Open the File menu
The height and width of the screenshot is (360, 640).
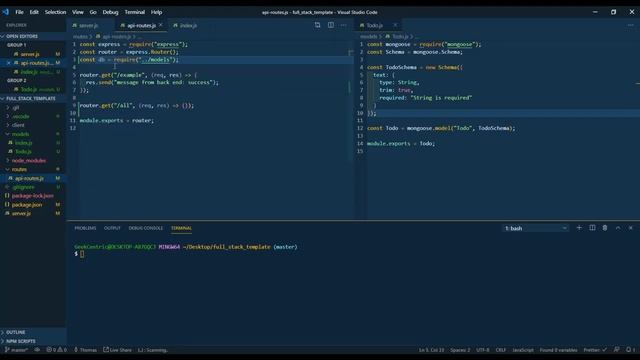point(19,12)
